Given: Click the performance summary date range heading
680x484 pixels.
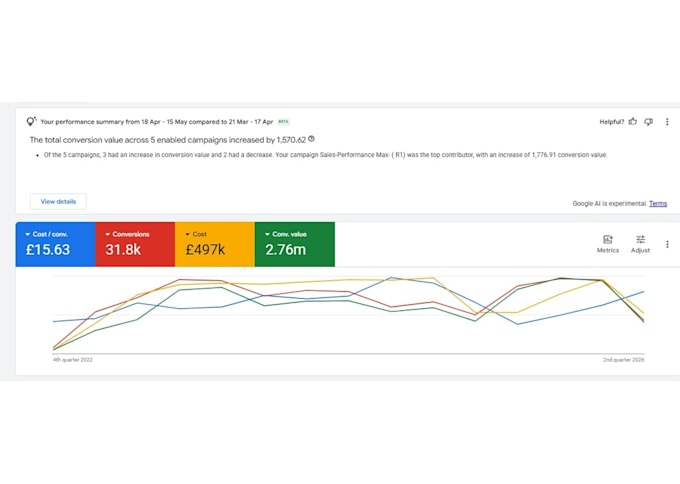Looking at the screenshot, I should [157, 122].
